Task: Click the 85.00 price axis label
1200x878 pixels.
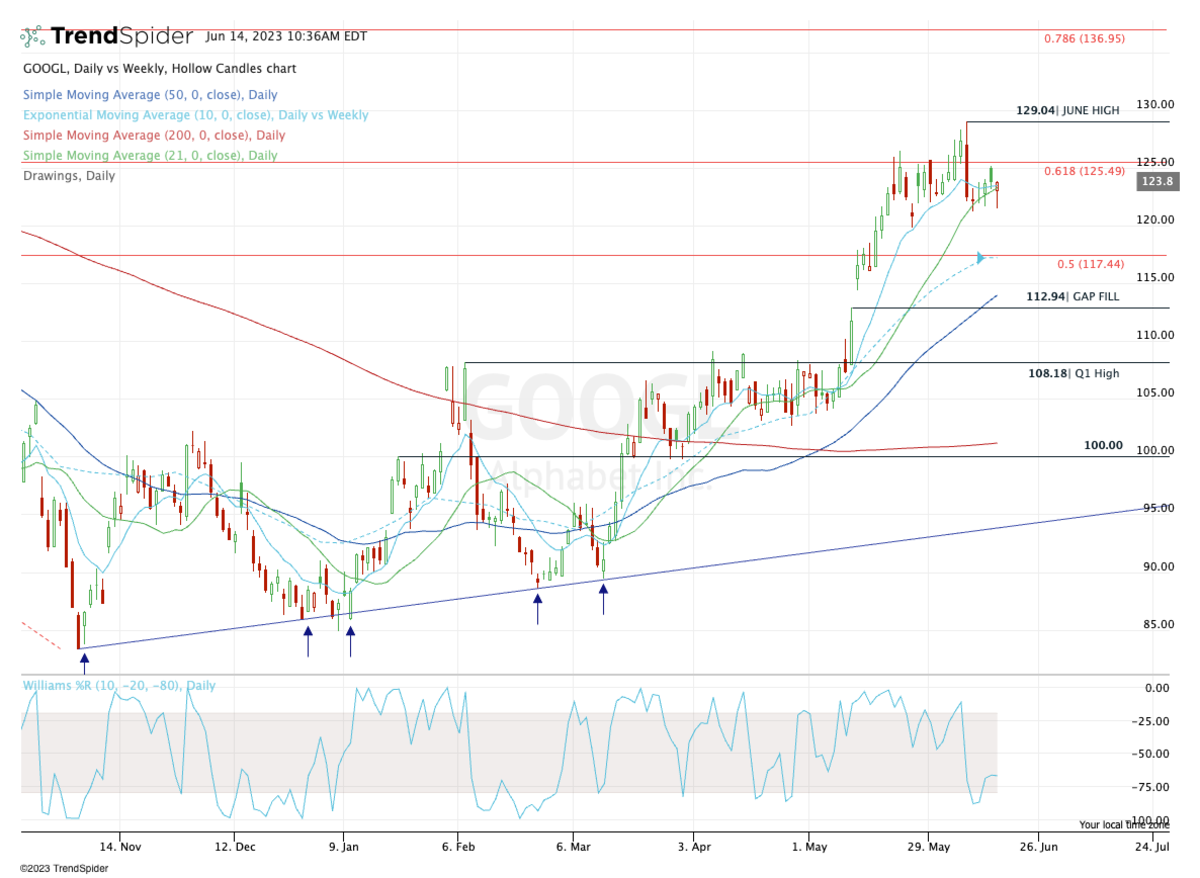Action: pyautogui.click(x=1157, y=624)
